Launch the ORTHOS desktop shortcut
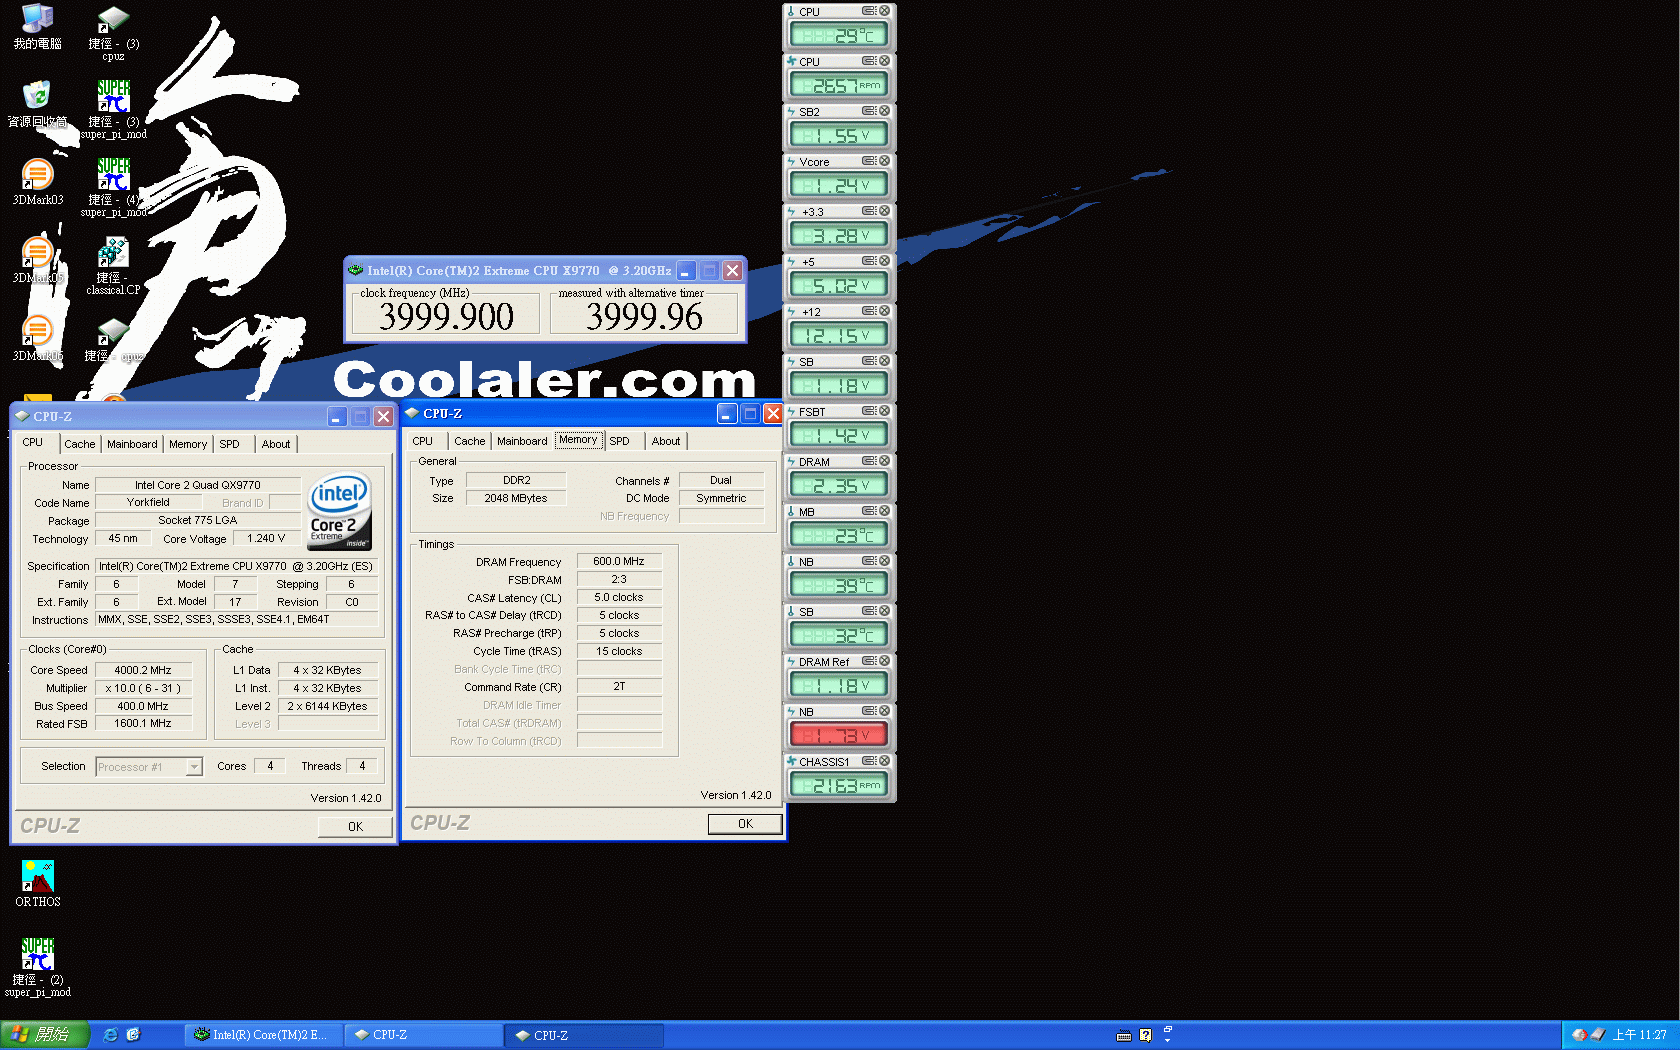Viewport: 1680px width, 1050px height. point(37,884)
